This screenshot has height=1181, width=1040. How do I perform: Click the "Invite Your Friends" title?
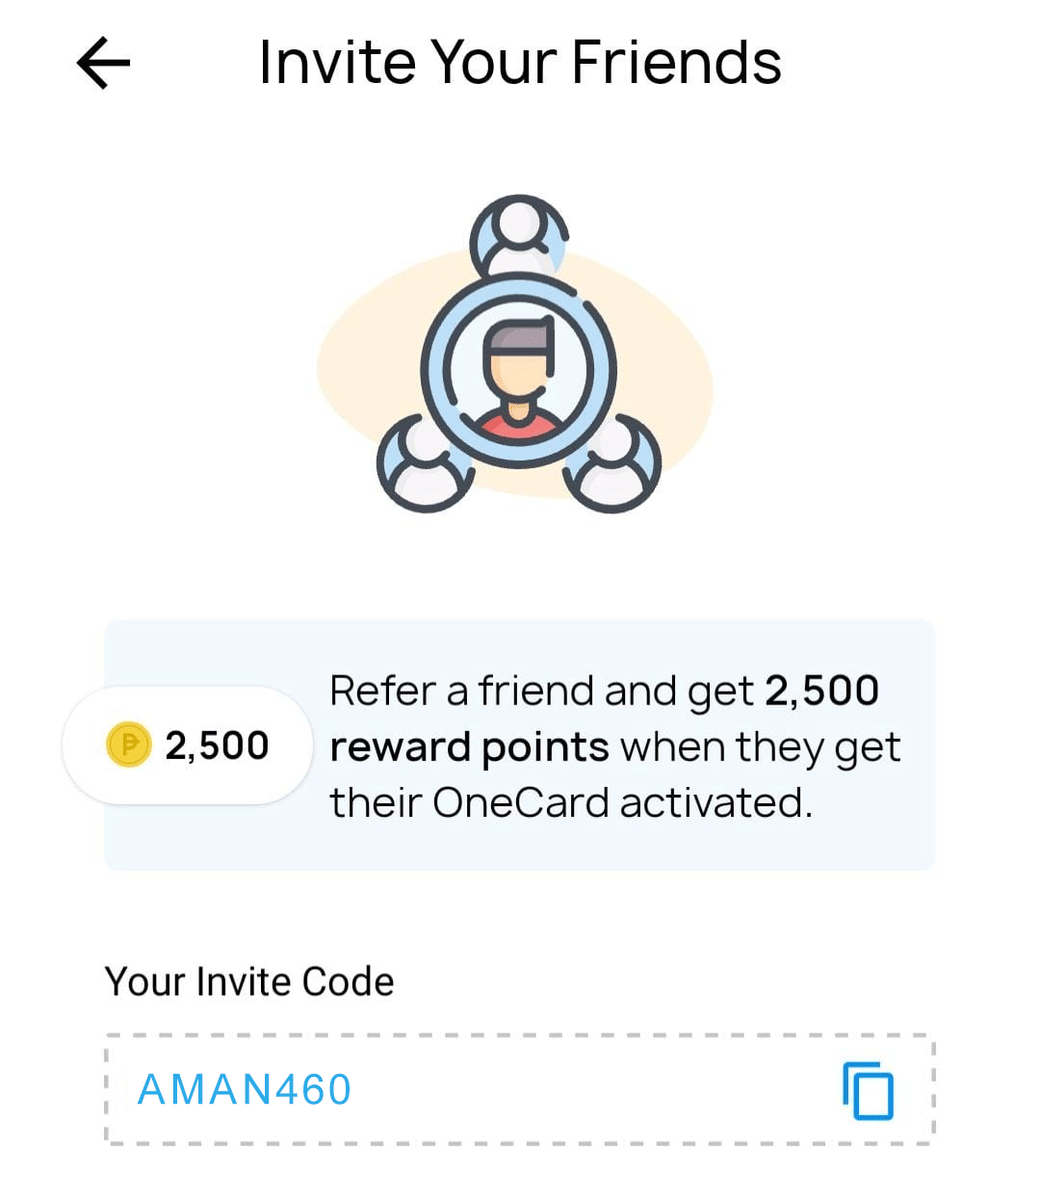520,63
